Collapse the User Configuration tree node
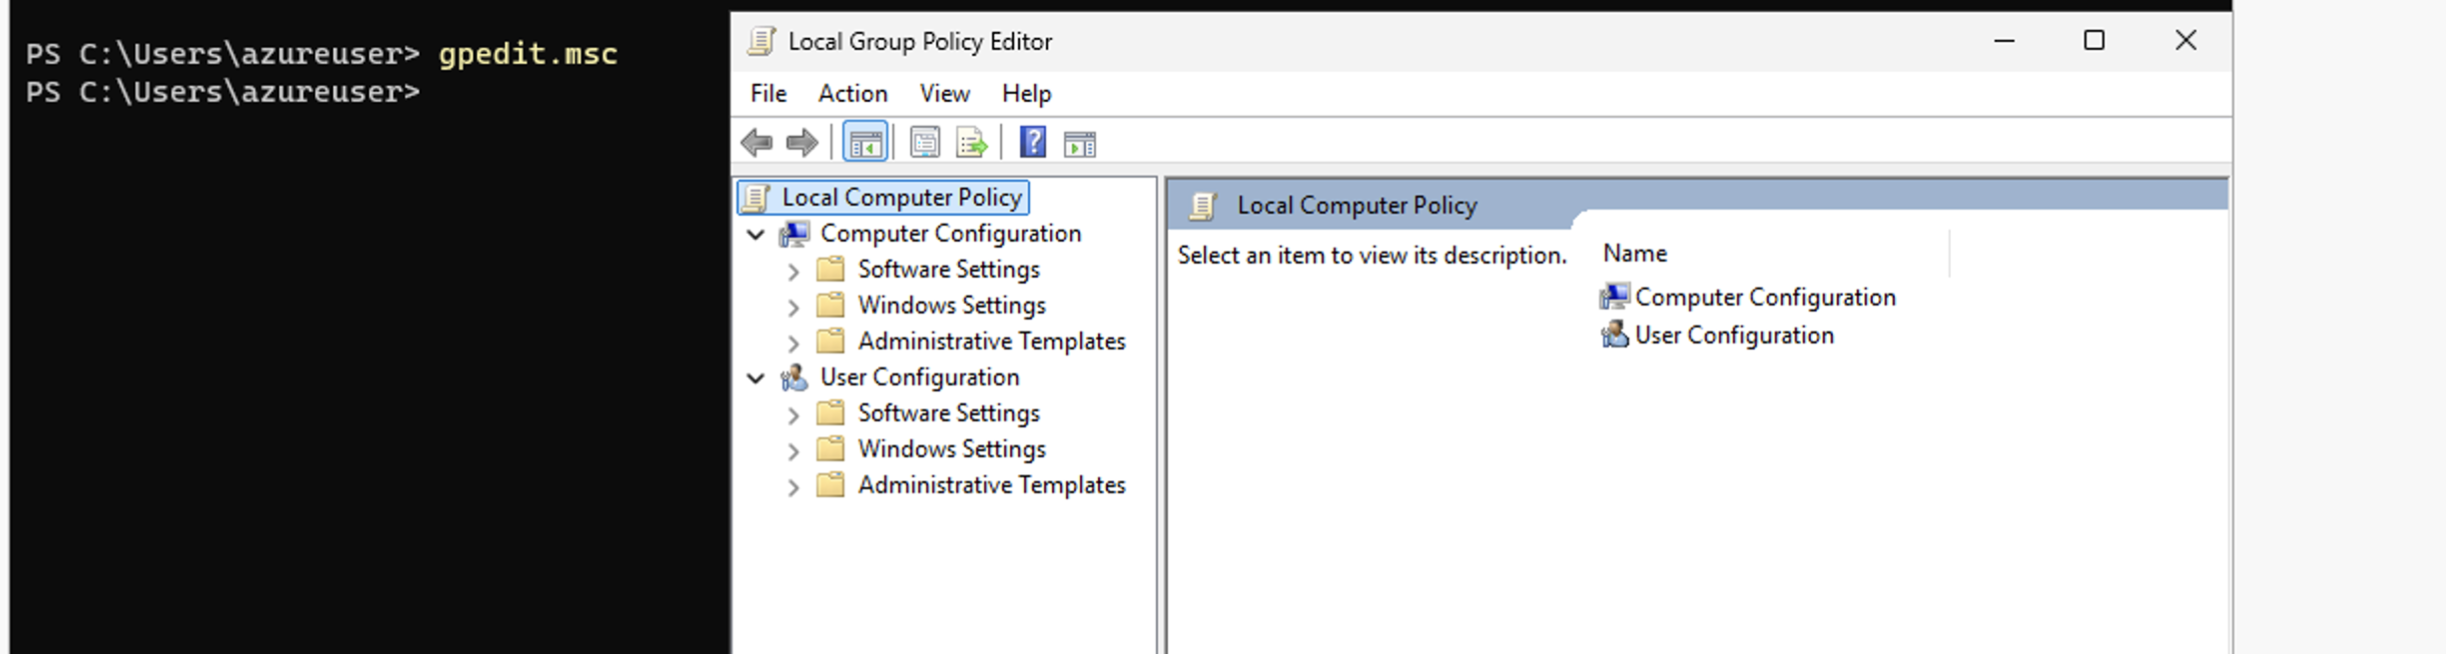Screen dimensions: 2446x654 point(756,379)
